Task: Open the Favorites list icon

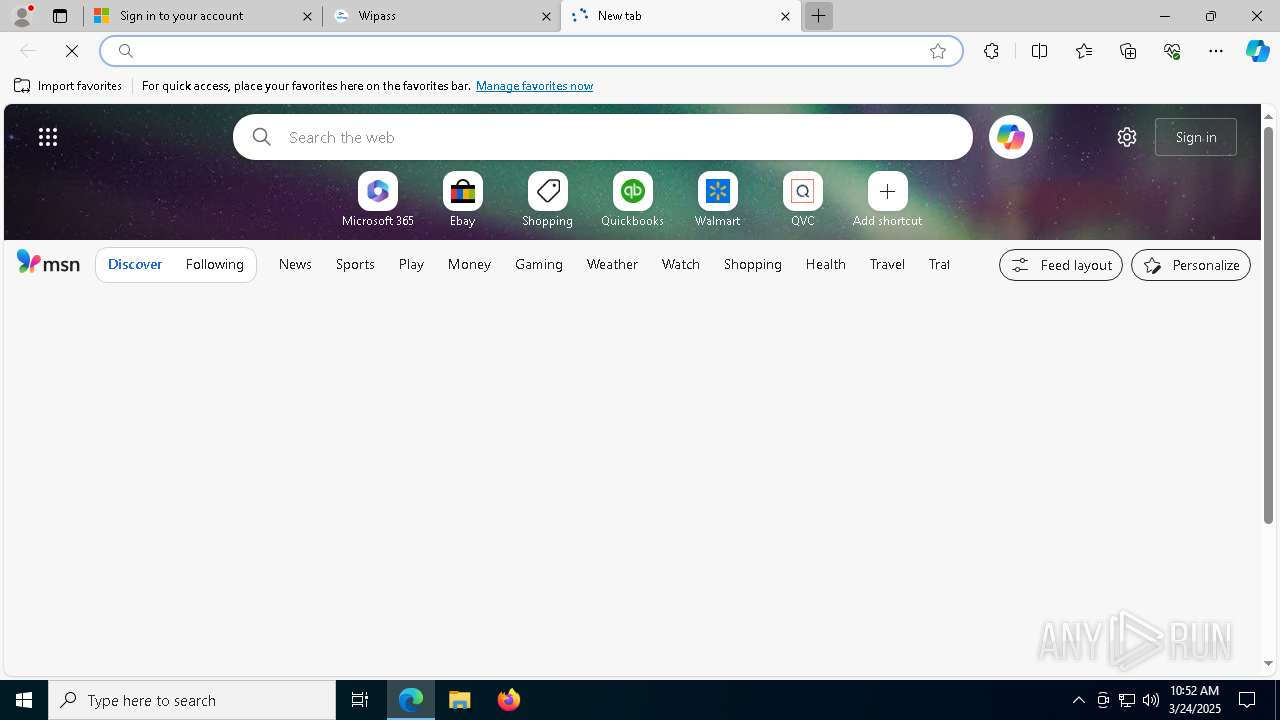Action: [x=1084, y=51]
